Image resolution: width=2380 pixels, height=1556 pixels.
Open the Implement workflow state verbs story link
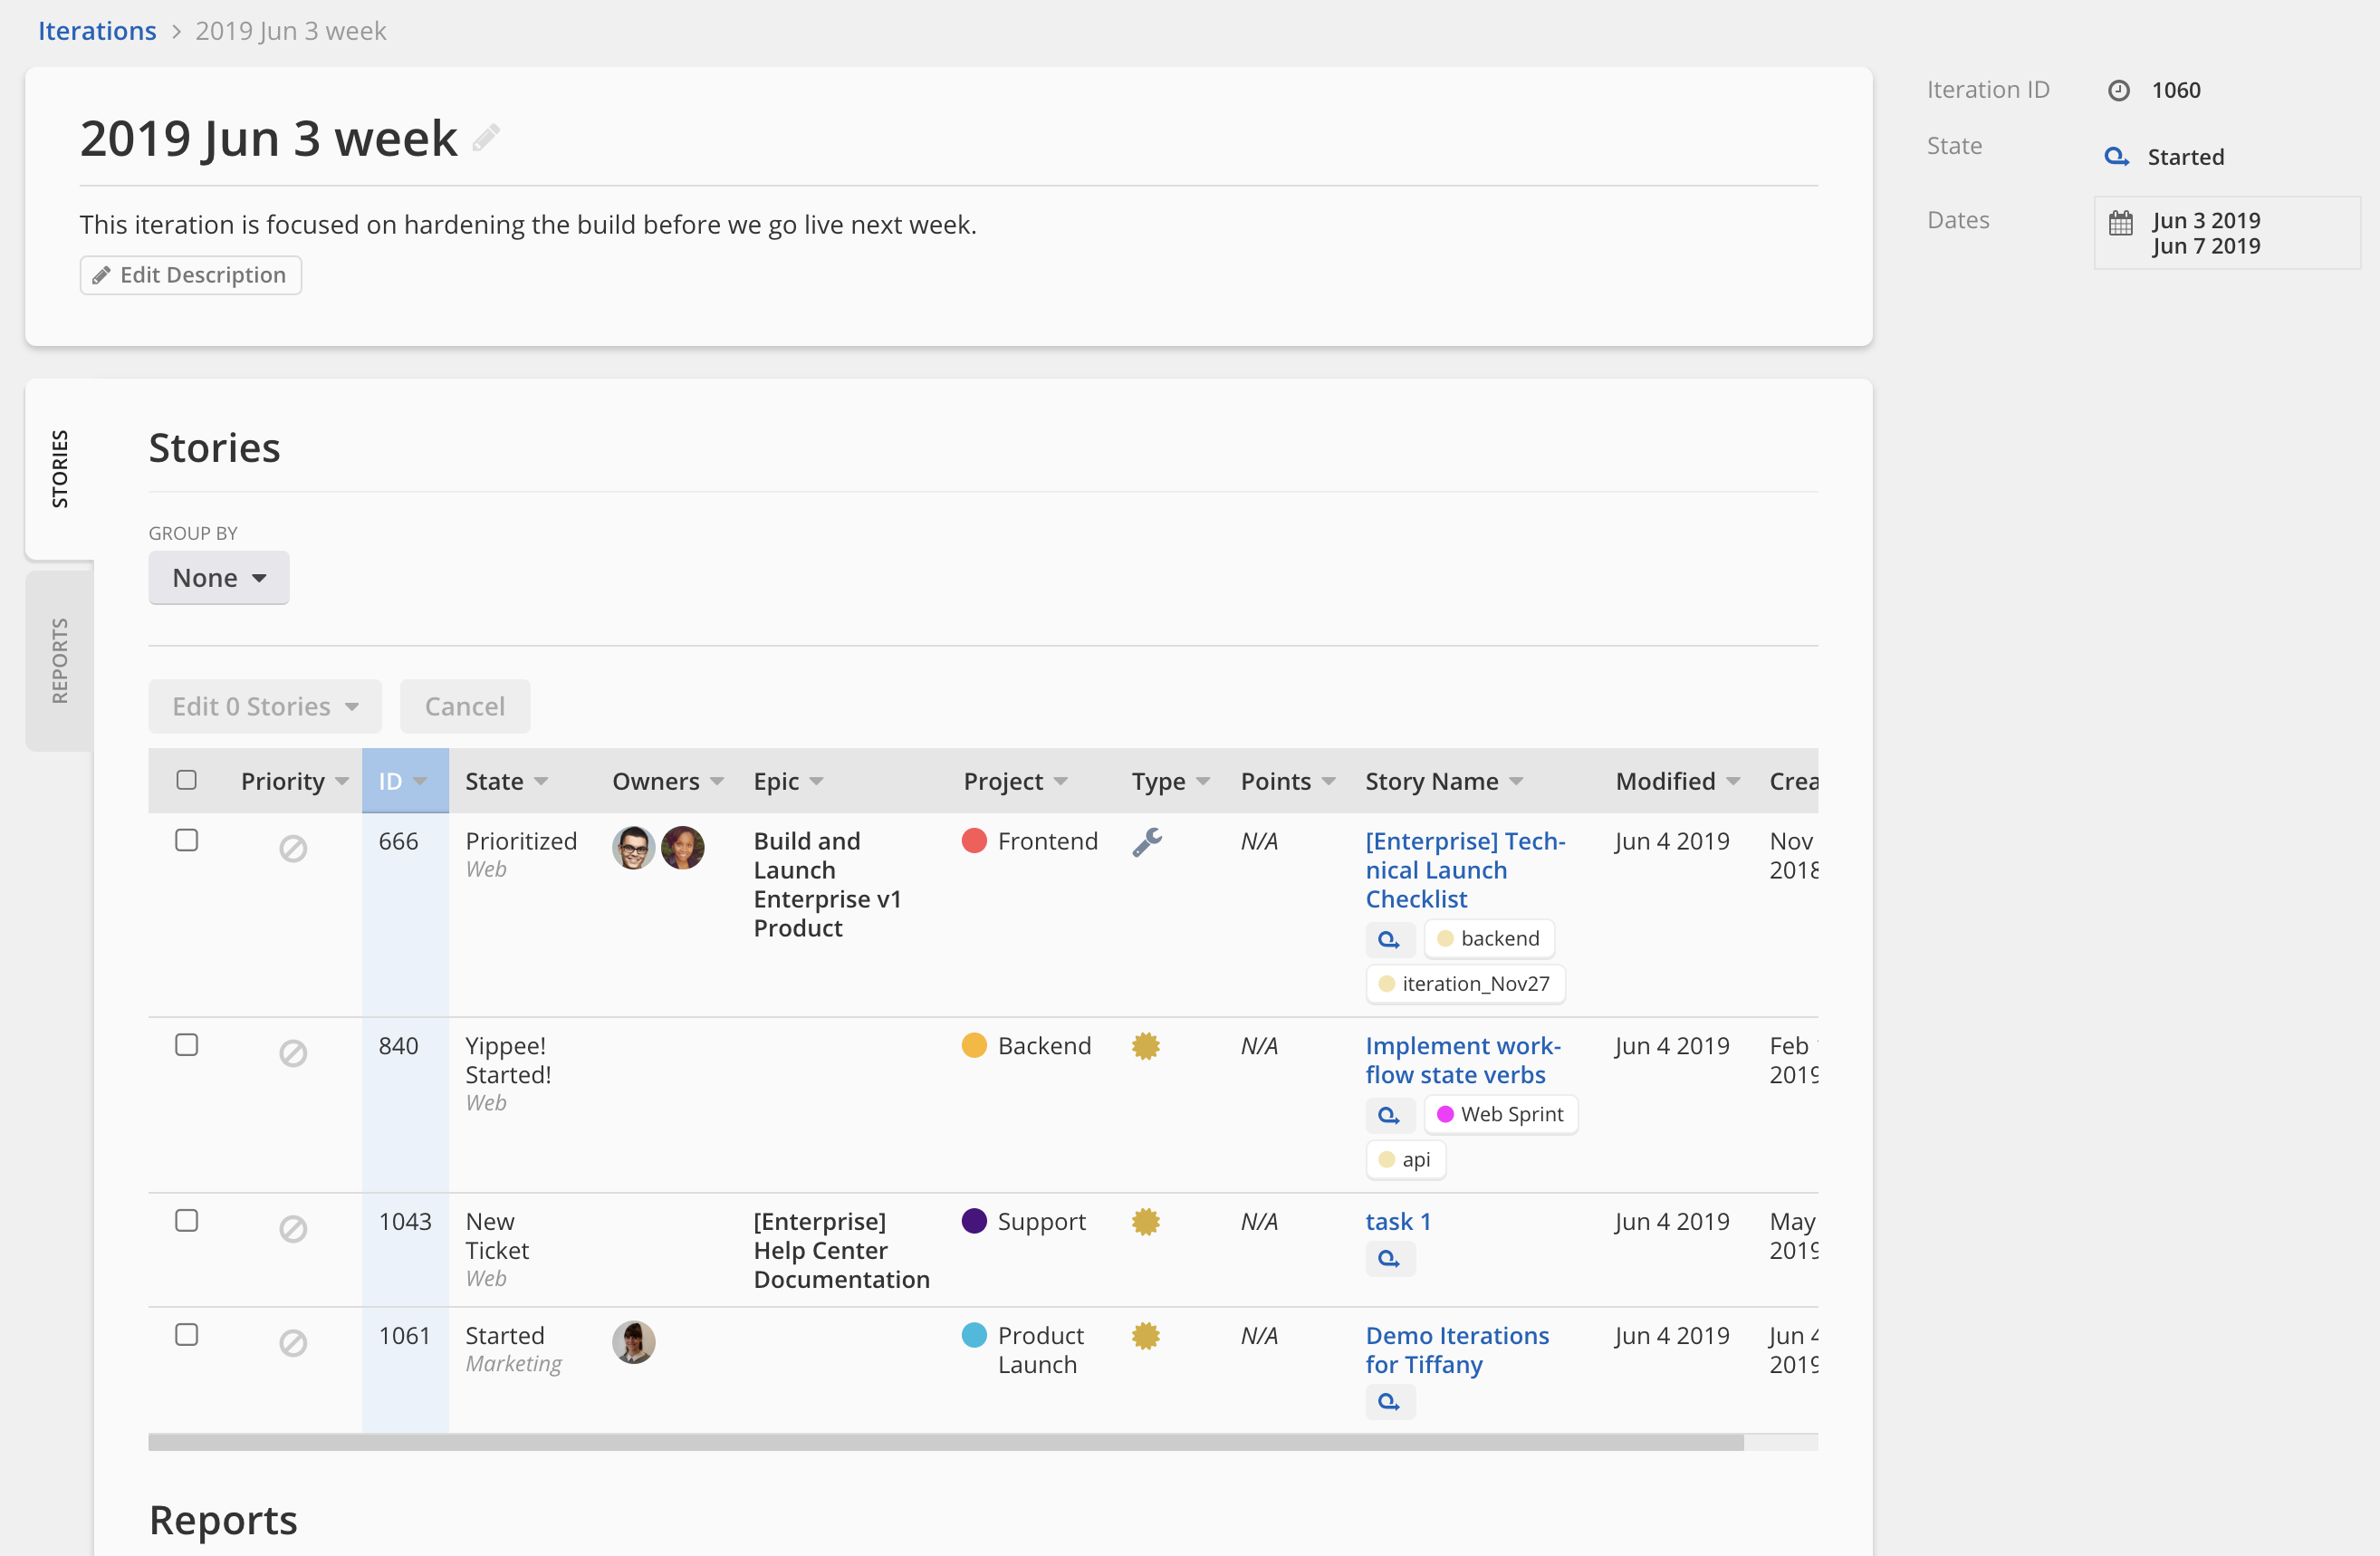coord(1461,1060)
